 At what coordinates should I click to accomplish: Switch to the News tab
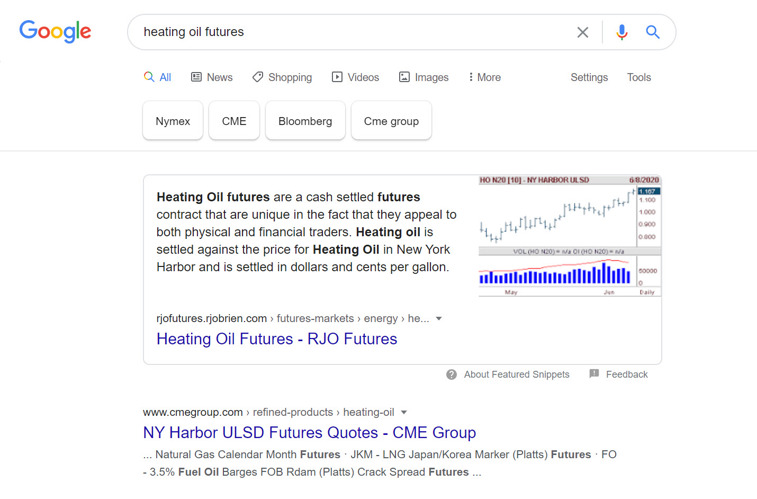pos(212,77)
